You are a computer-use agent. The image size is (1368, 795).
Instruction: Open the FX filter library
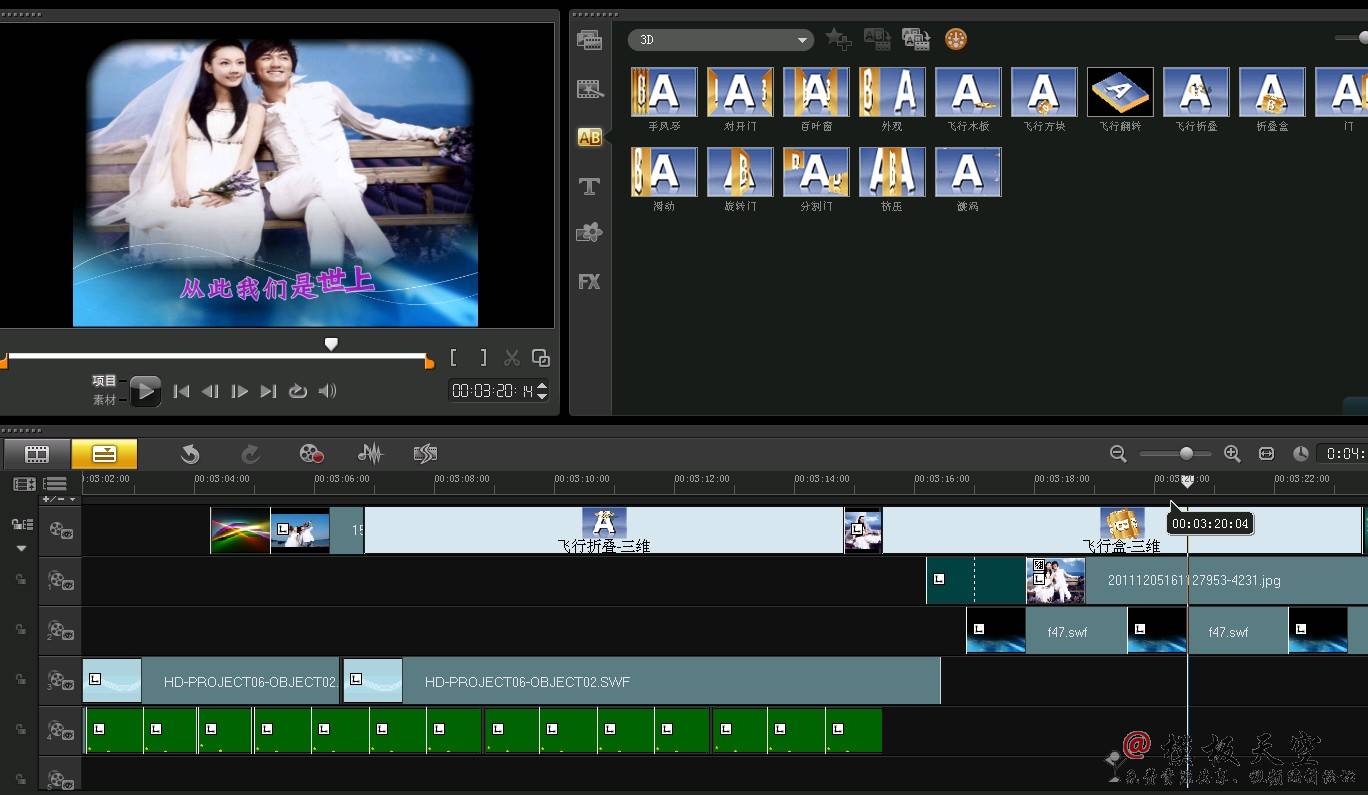click(x=590, y=282)
